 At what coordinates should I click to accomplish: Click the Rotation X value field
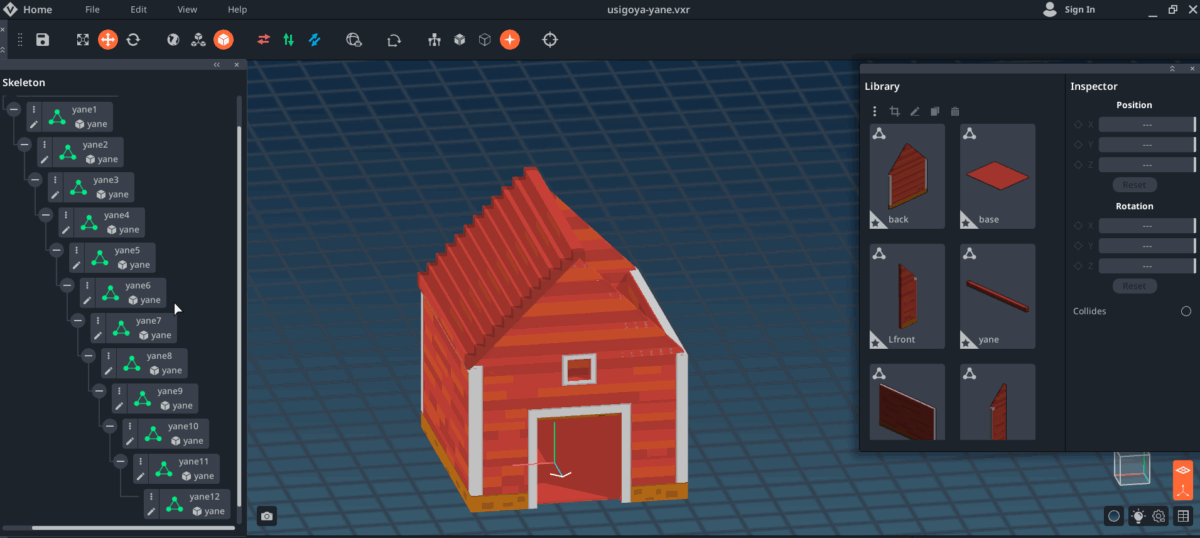click(x=1147, y=226)
